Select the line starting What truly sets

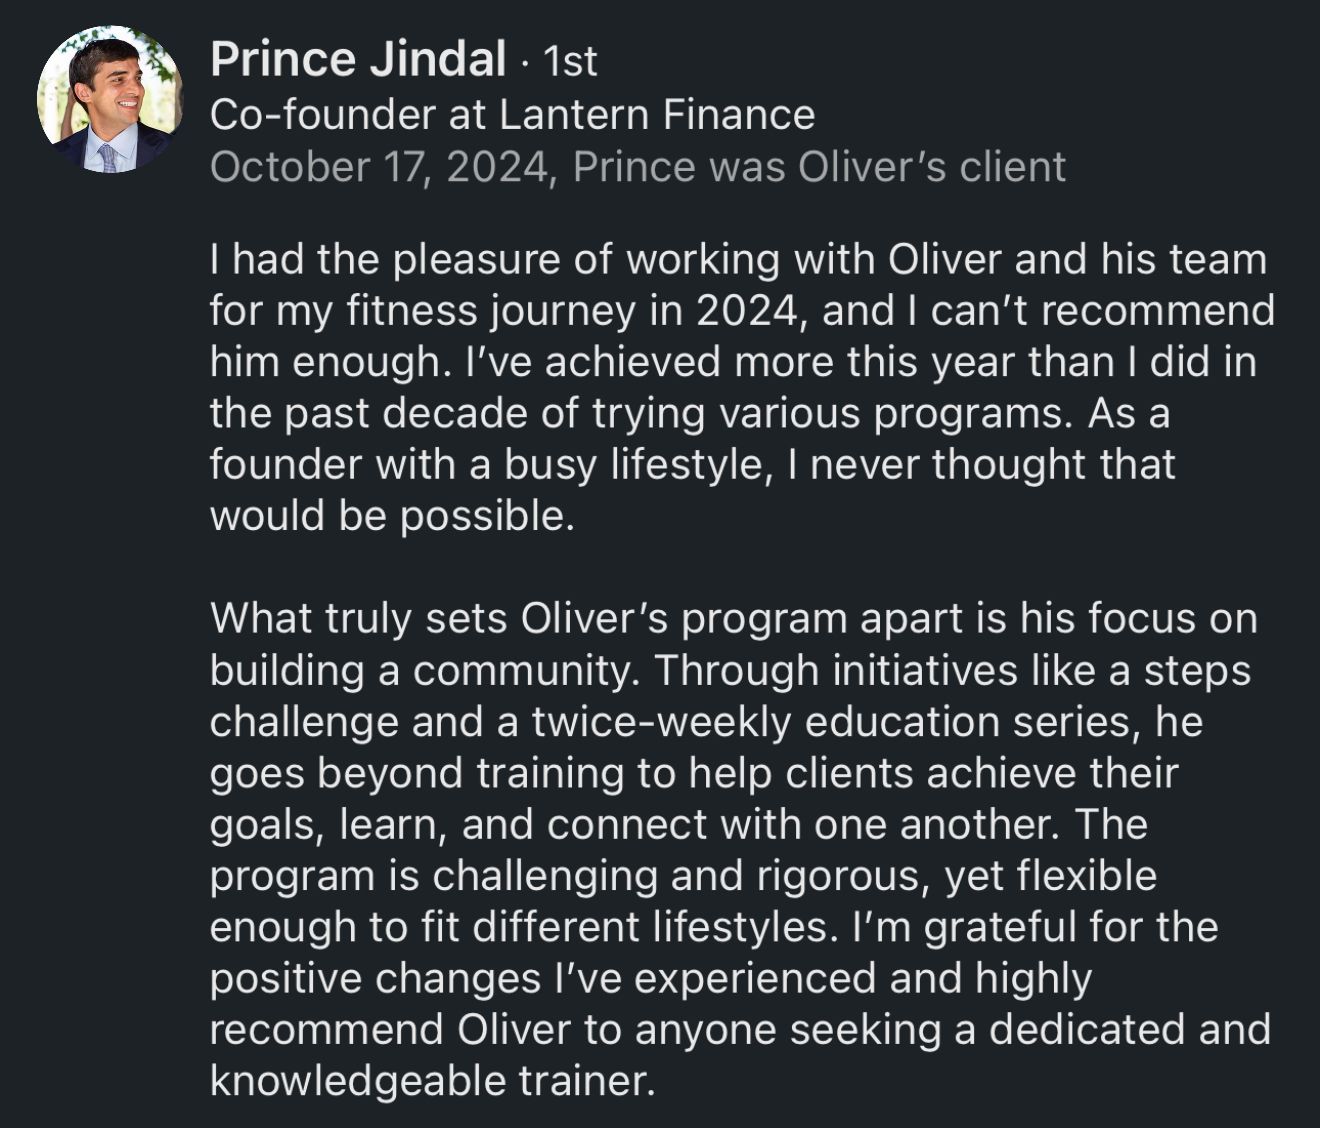734,618
